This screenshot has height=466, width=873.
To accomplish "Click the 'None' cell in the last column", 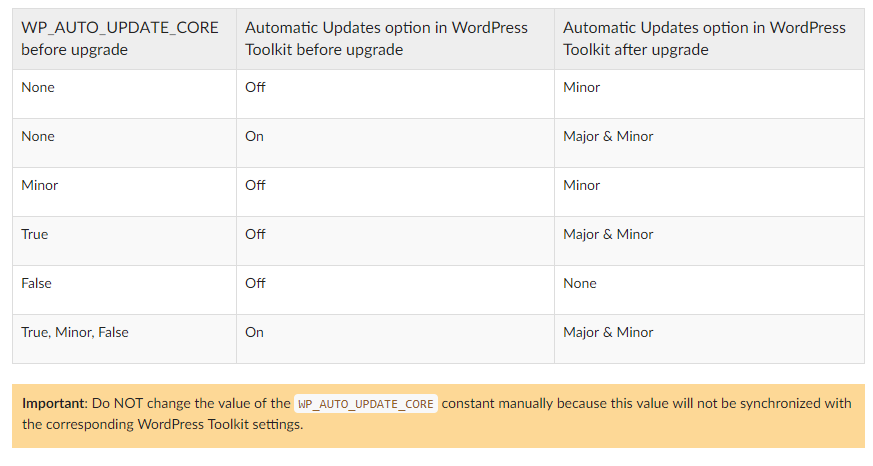I will pos(580,283).
